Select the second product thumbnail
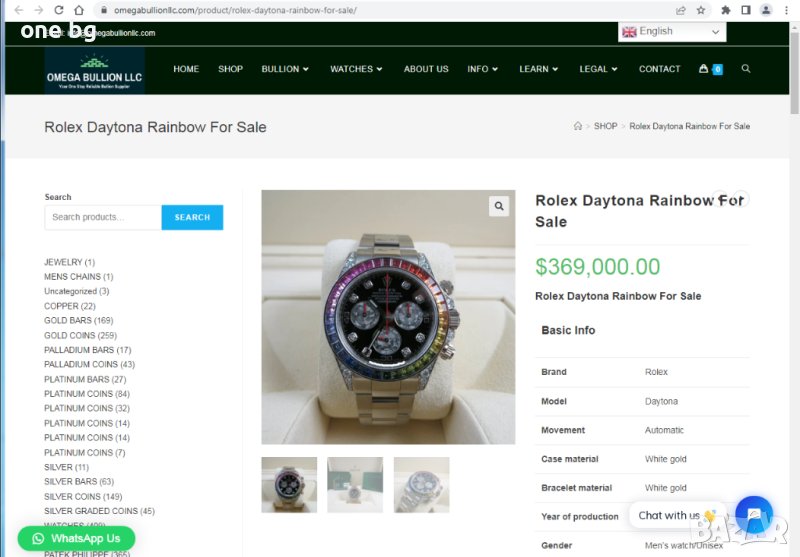 [x=355, y=485]
